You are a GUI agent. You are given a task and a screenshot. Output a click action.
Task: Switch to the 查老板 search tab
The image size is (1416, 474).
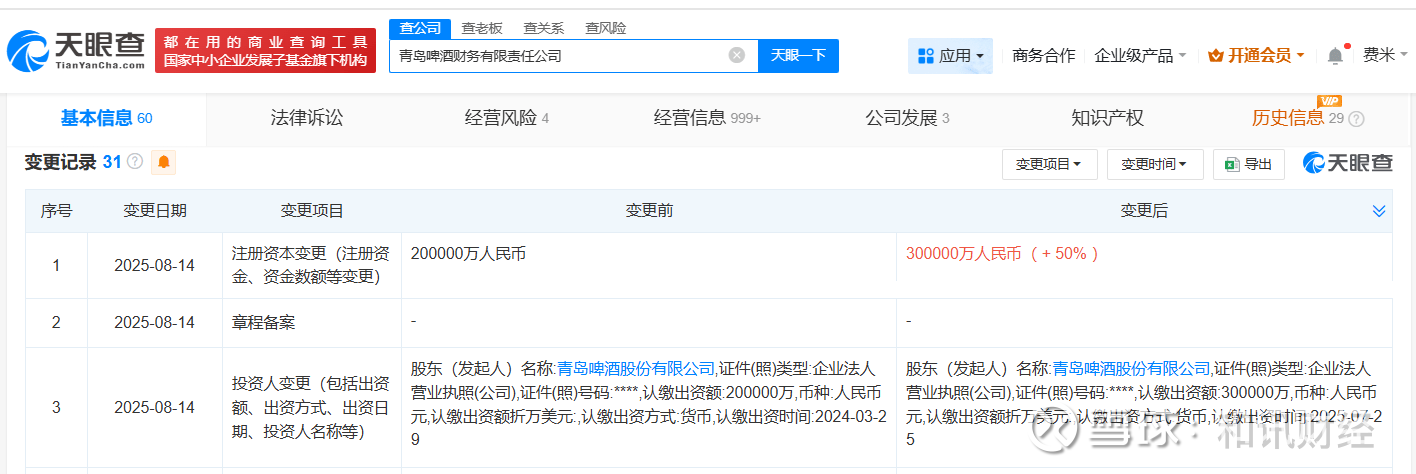pyautogui.click(x=482, y=28)
